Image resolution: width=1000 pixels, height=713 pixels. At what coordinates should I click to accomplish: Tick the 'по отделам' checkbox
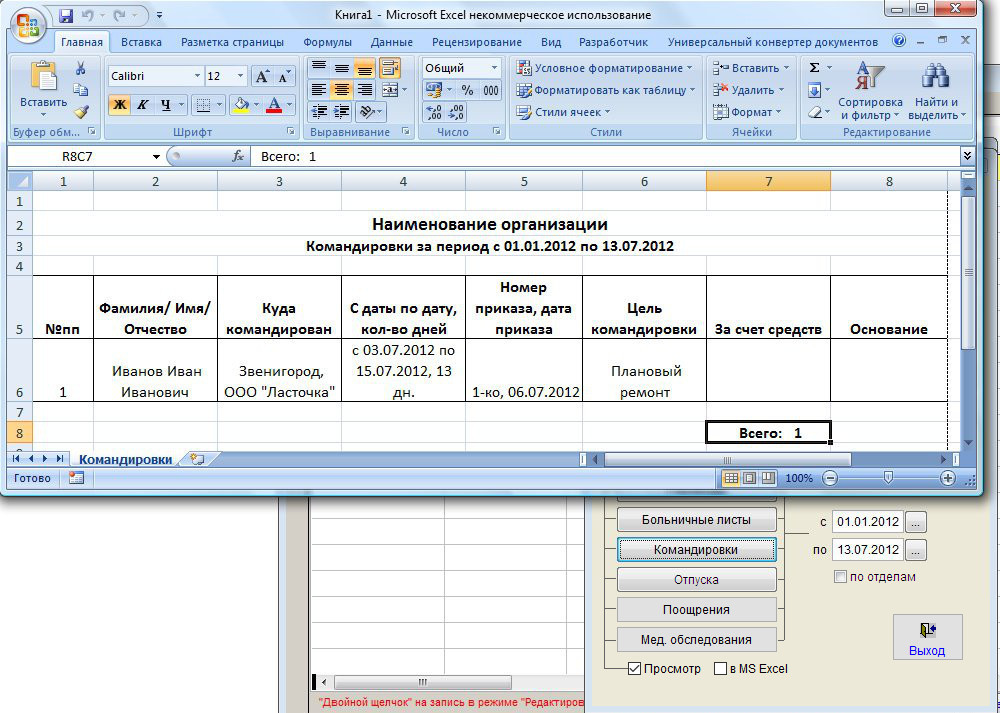click(x=840, y=577)
